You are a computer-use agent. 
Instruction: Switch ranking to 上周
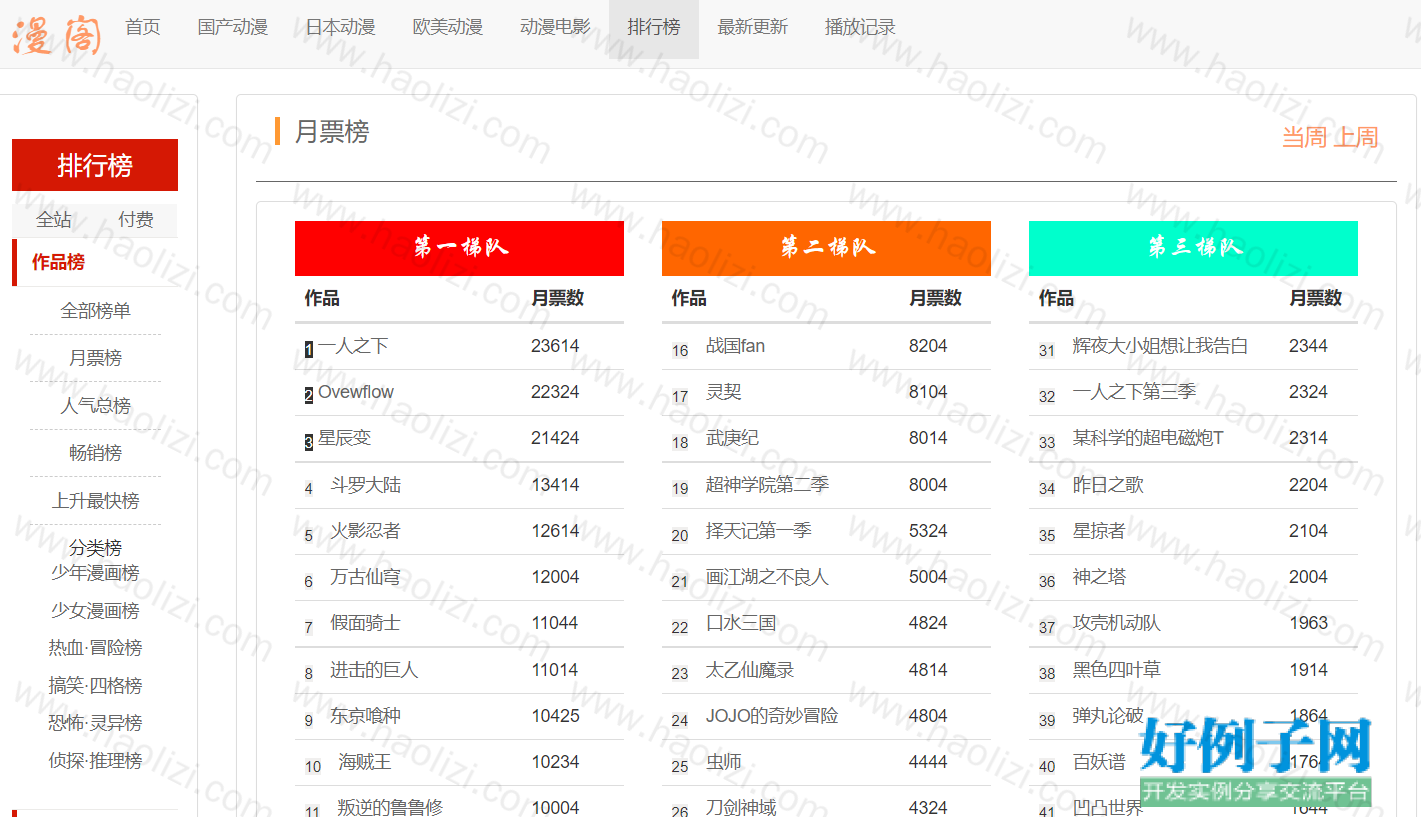[1356, 137]
